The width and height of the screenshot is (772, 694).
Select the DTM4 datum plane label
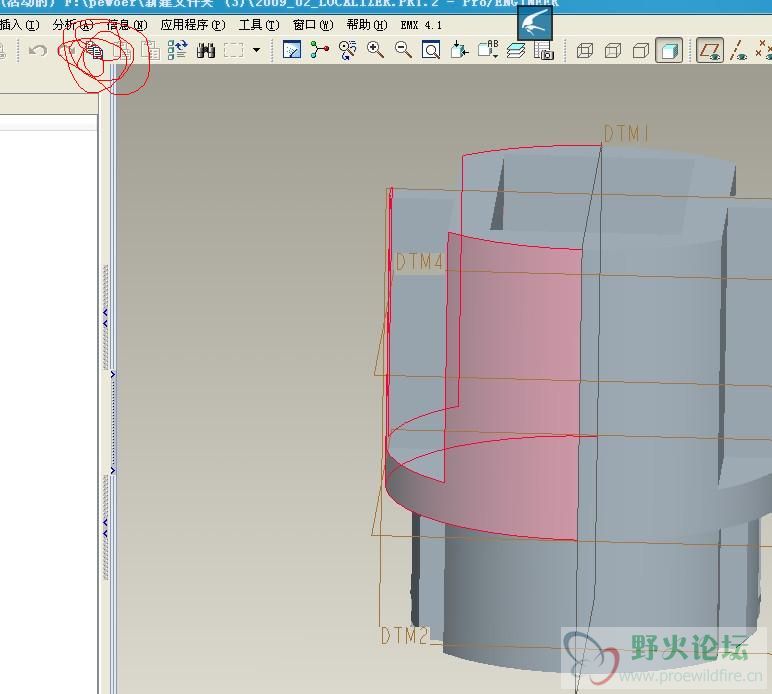pyautogui.click(x=419, y=261)
